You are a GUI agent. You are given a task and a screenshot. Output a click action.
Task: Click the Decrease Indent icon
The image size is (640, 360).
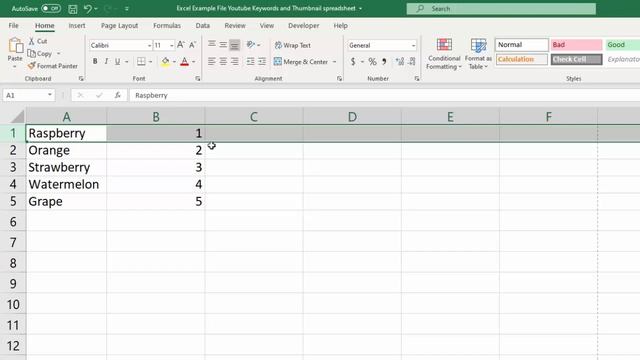click(x=251, y=62)
